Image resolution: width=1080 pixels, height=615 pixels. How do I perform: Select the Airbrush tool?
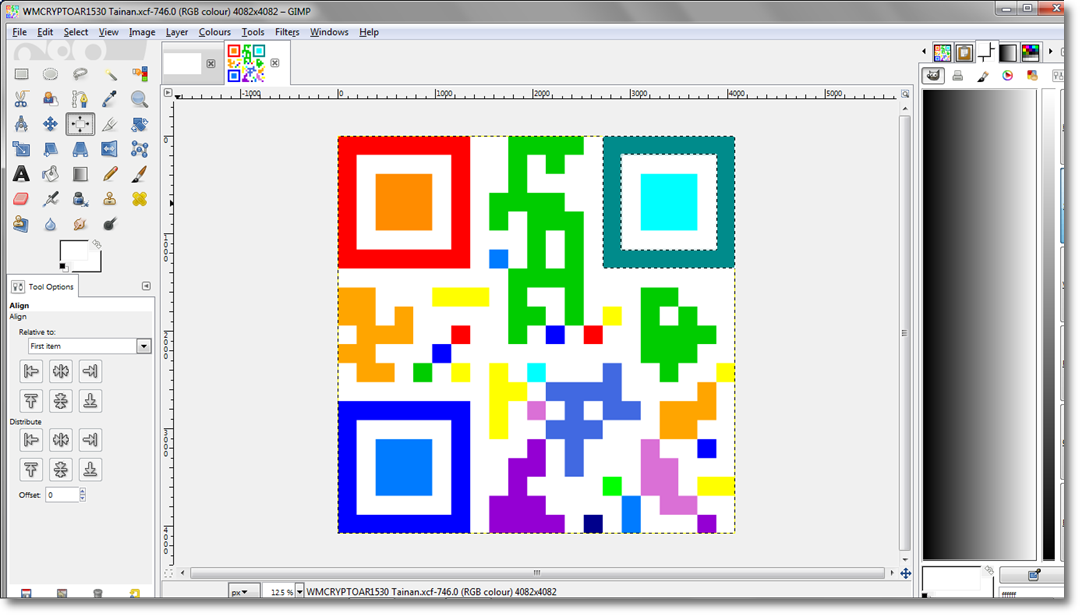click(x=50, y=199)
